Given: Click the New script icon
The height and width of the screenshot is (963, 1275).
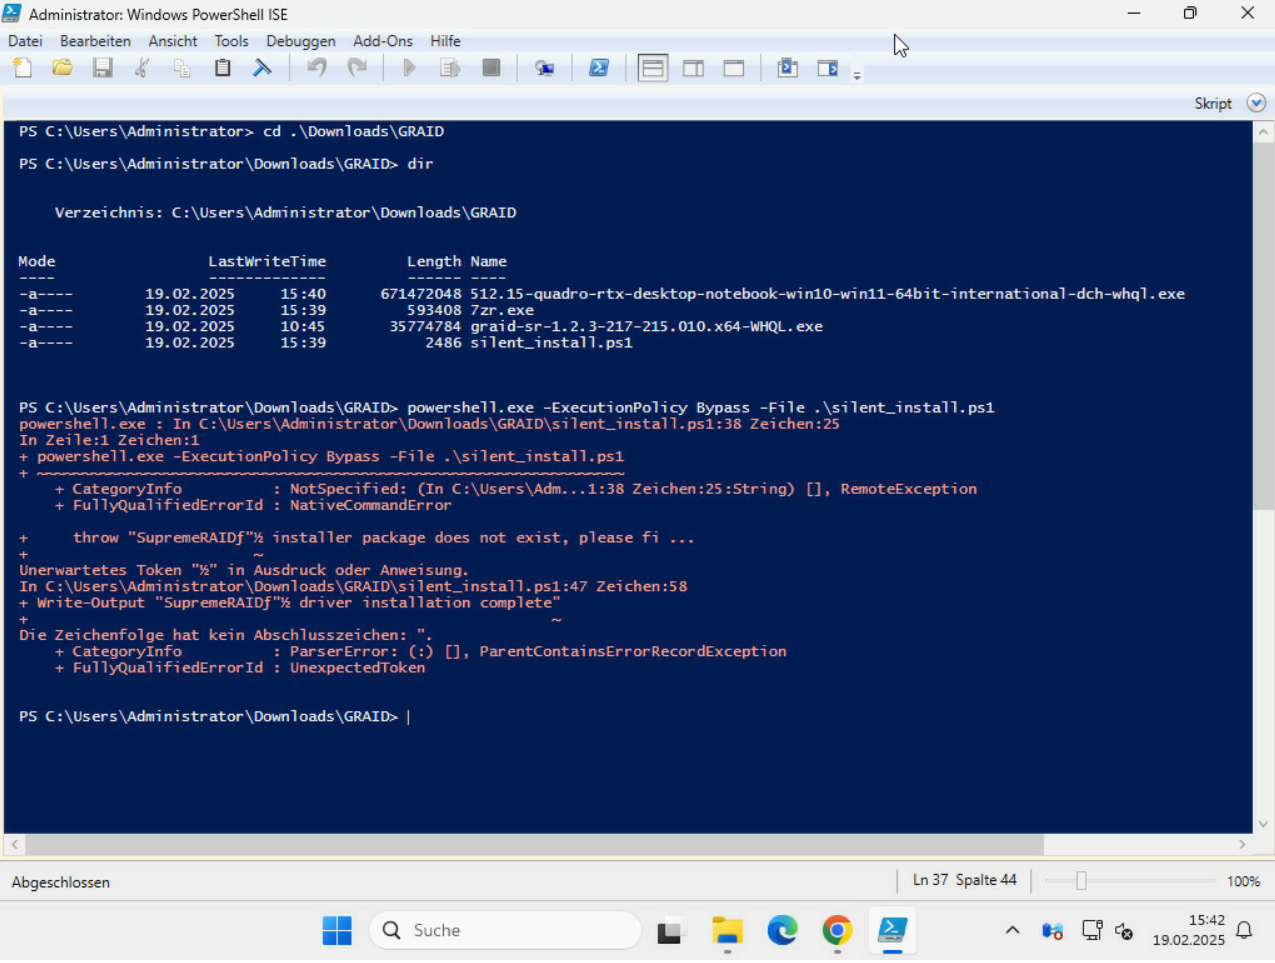Looking at the screenshot, I should point(22,68).
